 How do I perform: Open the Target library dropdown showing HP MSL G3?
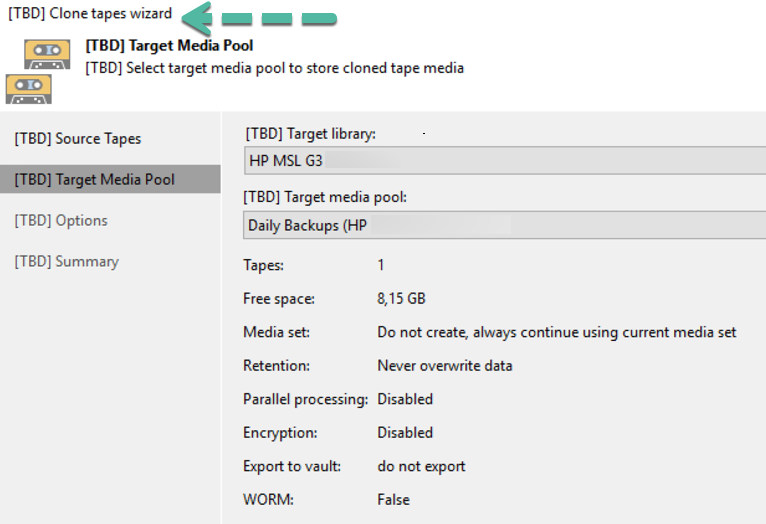(505, 160)
